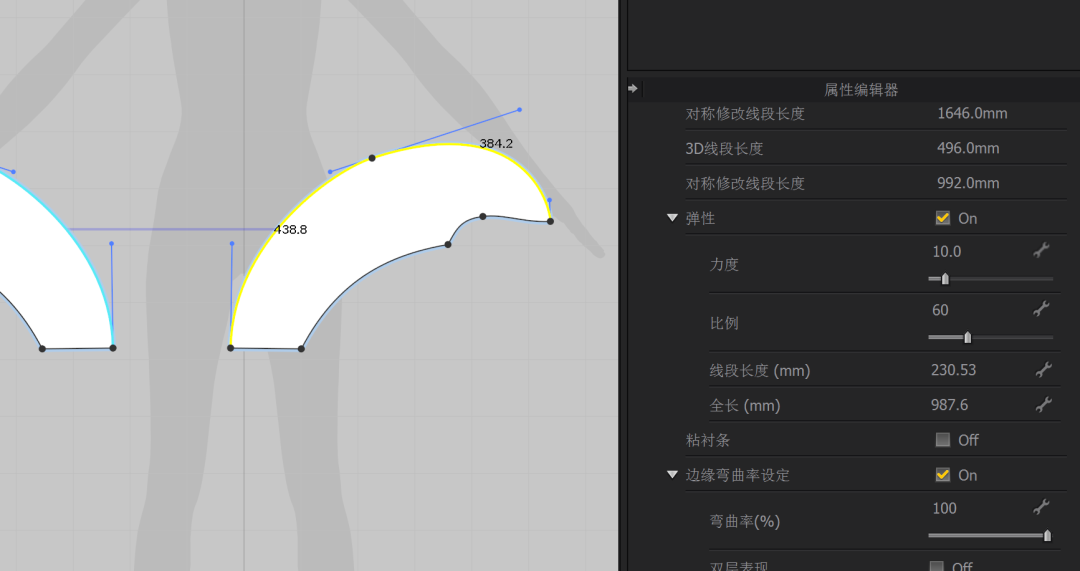
Task: Click wrench icon next to 力度 value
Action: click(1041, 251)
